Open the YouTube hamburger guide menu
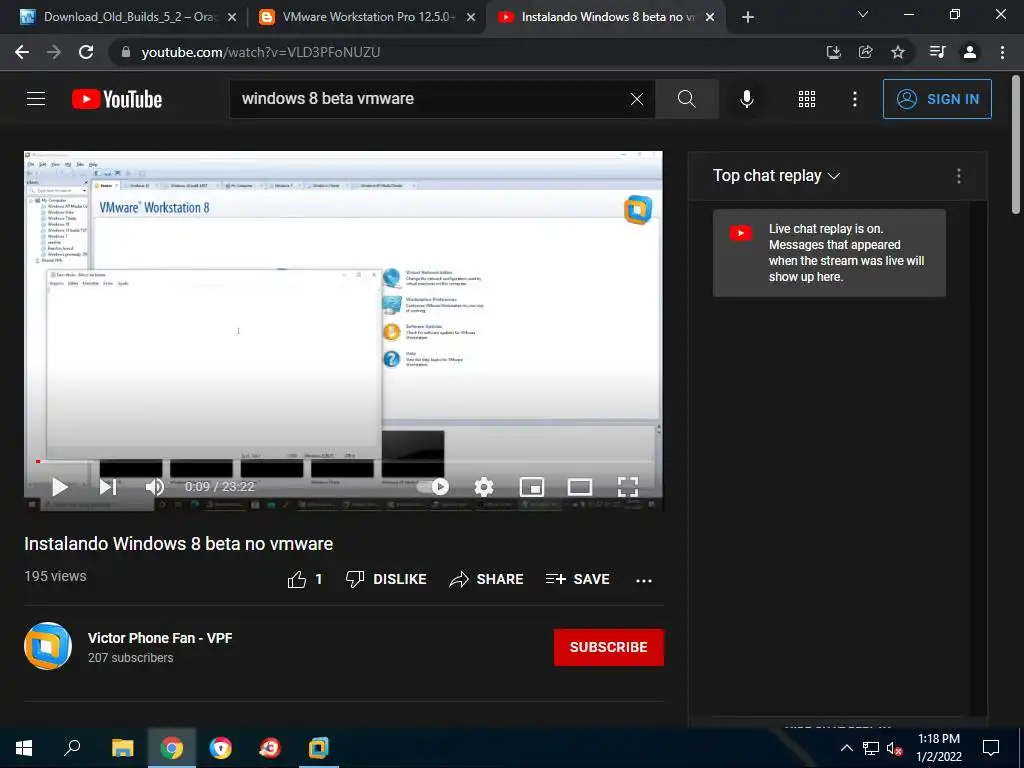The width and height of the screenshot is (1024, 768). pyautogui.click(x=36, y=99)
